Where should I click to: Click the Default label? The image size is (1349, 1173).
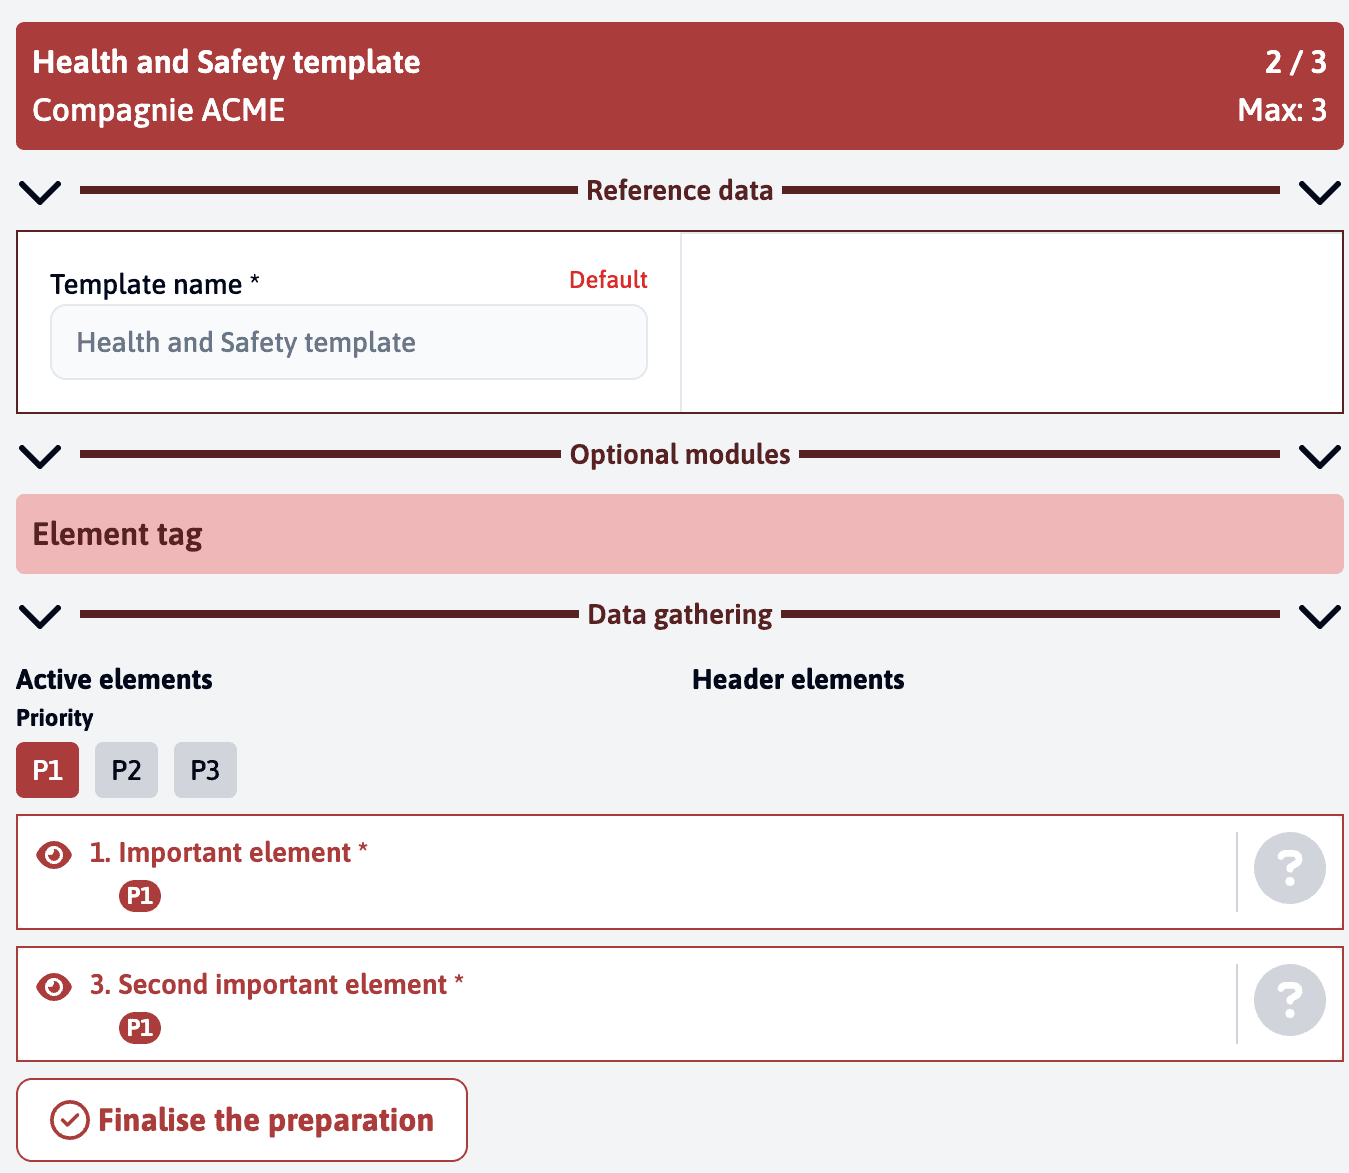pyautogui.click(x=607, y=280)
